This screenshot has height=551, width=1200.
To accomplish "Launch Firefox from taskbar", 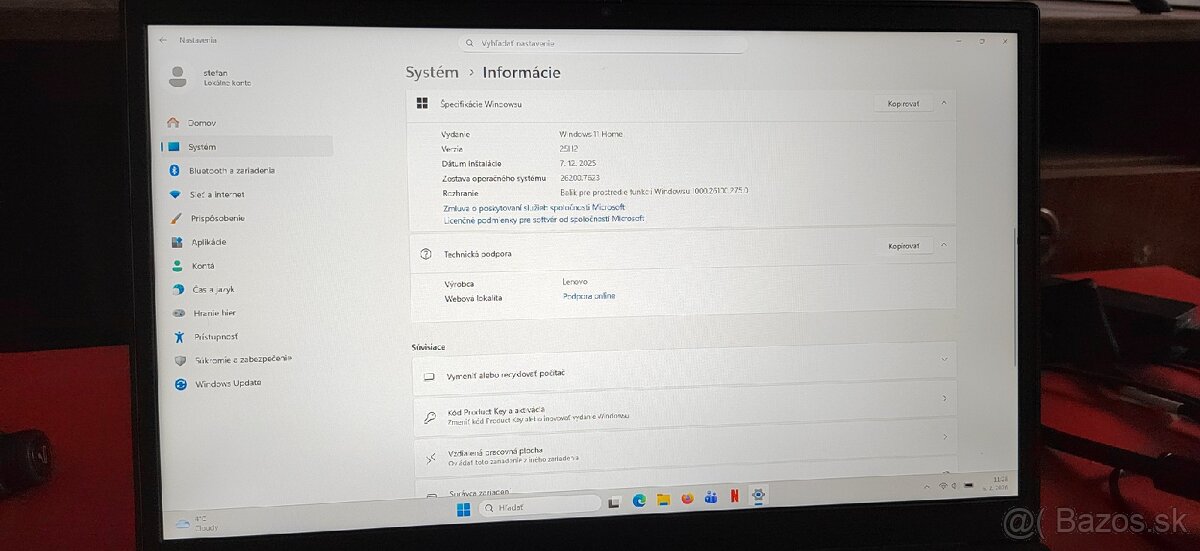I will point(687,498).
